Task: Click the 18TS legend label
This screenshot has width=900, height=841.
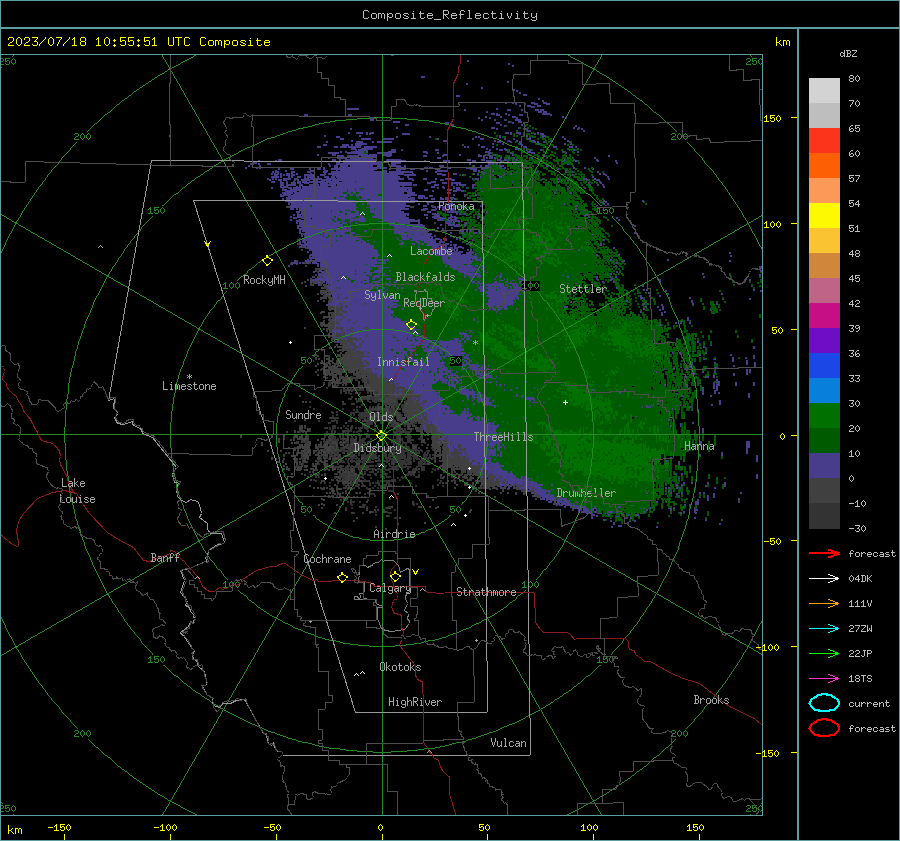Action: click(x=860, y=679)
